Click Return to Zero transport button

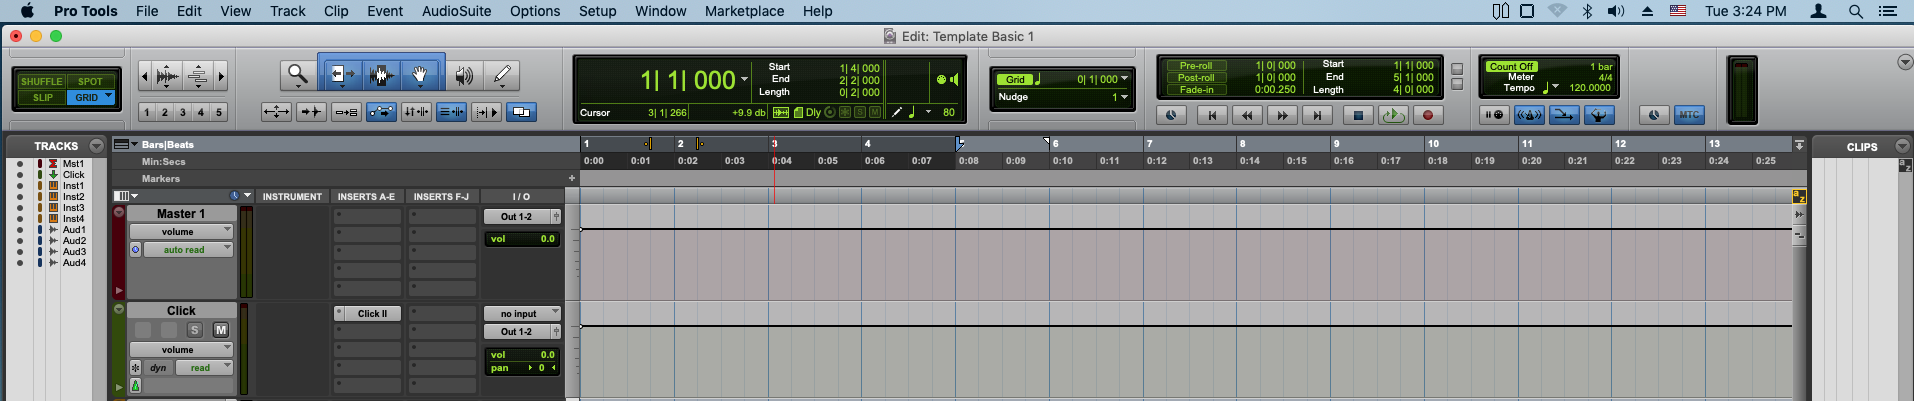[1212, 115]
